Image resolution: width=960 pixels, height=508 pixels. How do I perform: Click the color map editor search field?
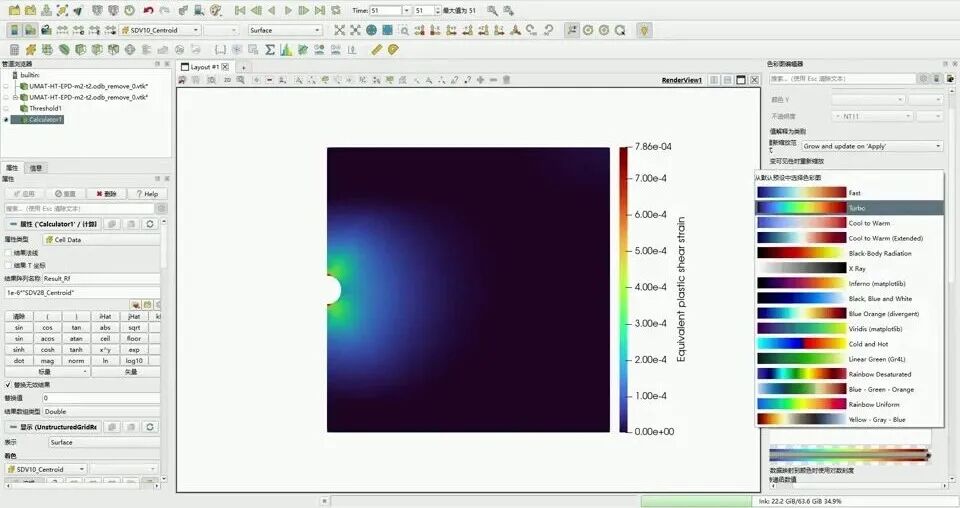(x=842, y=78)
